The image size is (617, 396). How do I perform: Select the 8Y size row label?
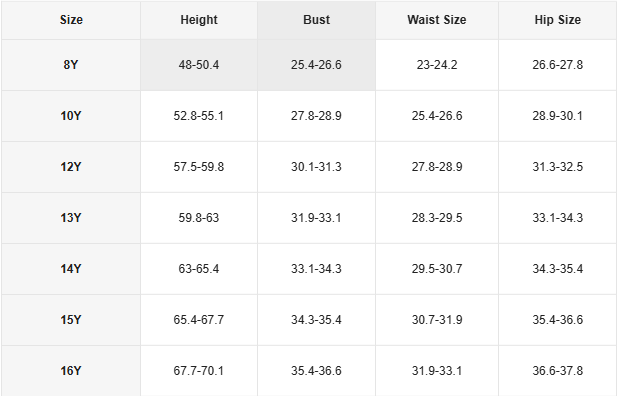click(71, 65)
